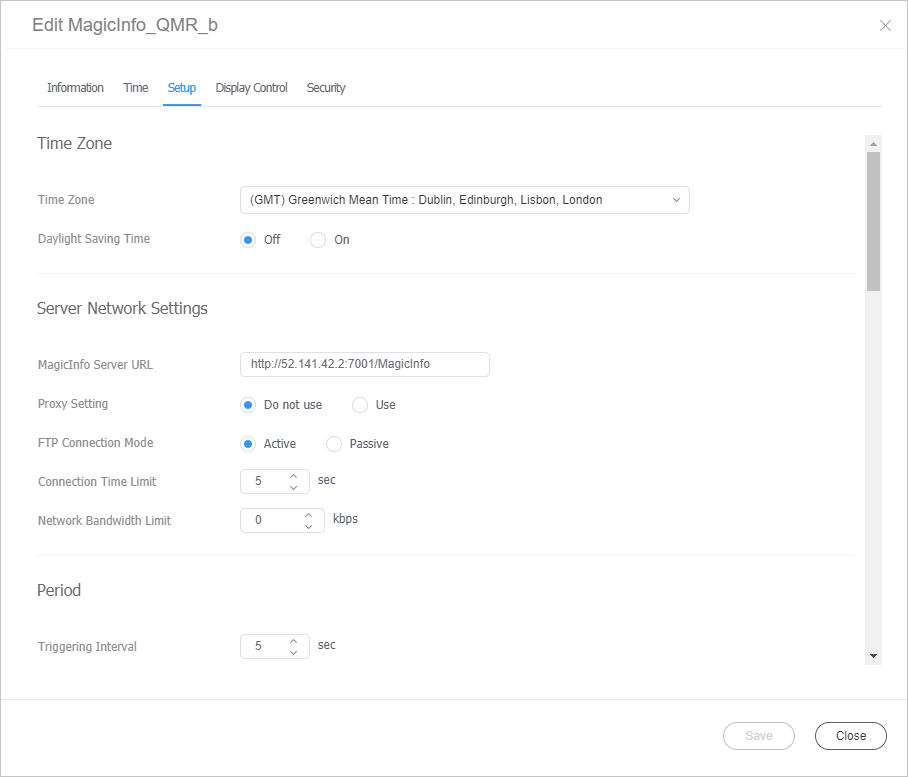Image resolution: width=908 pixels, height=777 pixels.
Task: Increase Triggering Interval with up arrow
Action: [293, 641]
